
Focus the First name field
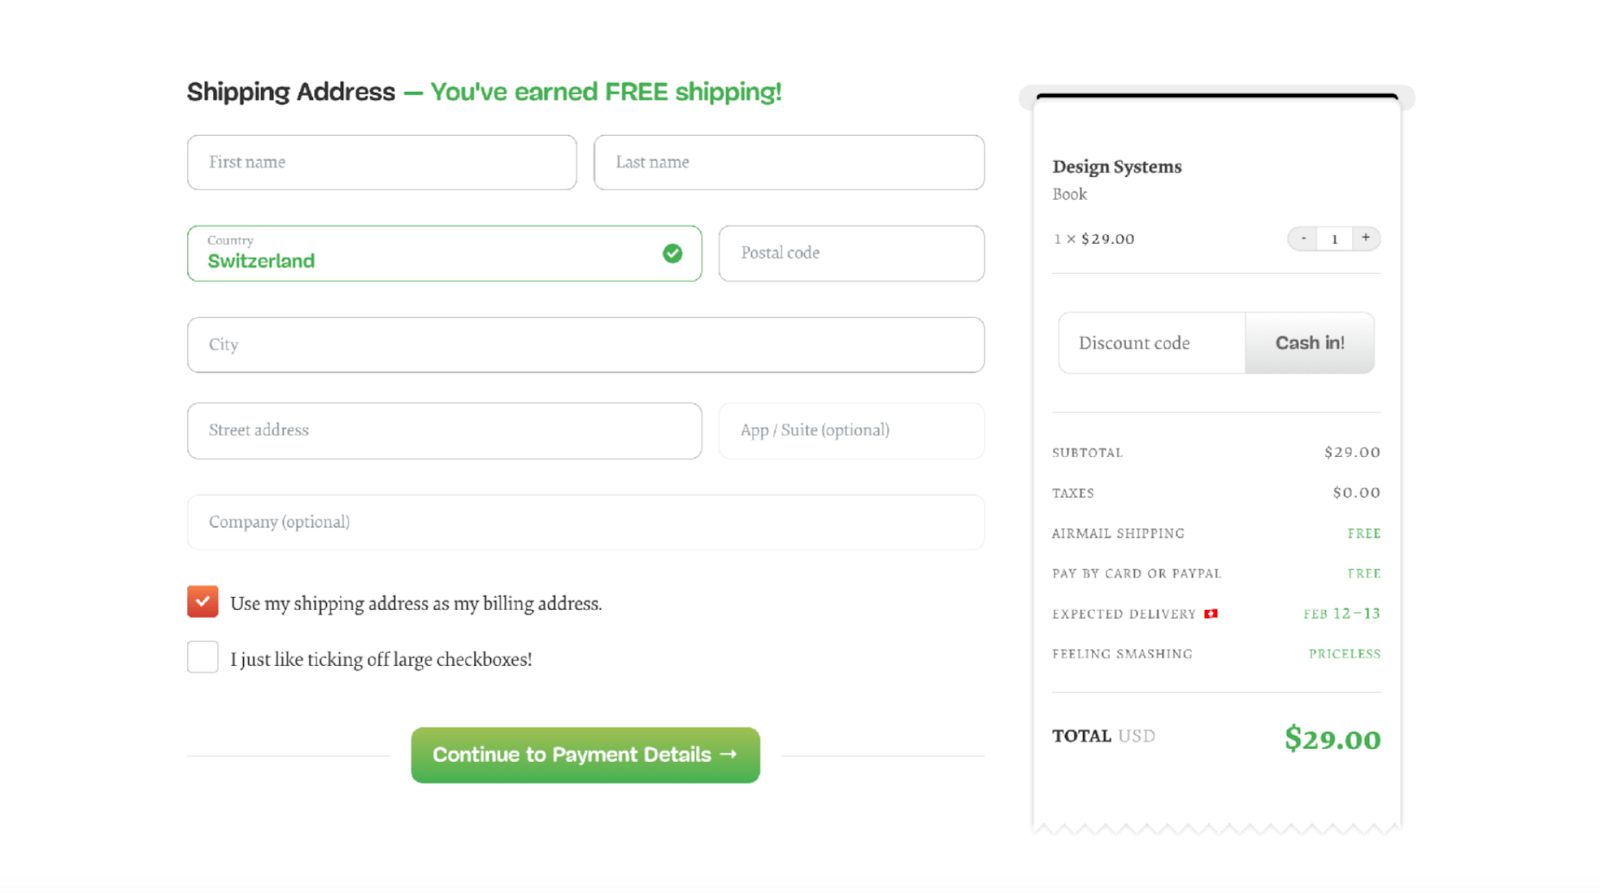pyautogui.click(x=381, y=162)
